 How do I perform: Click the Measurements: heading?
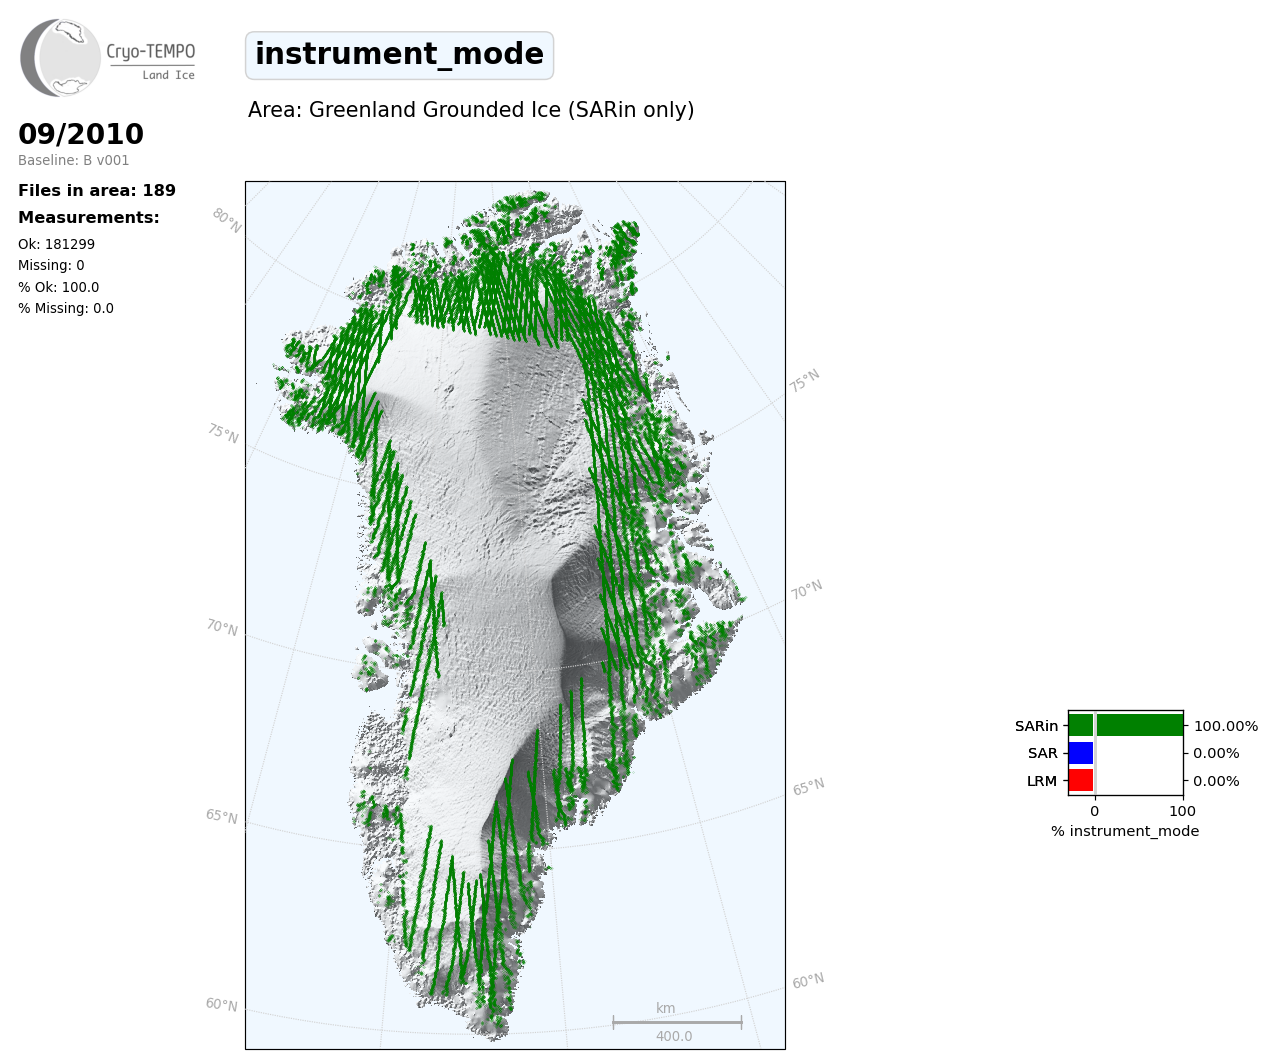click(x=89, y=218)
